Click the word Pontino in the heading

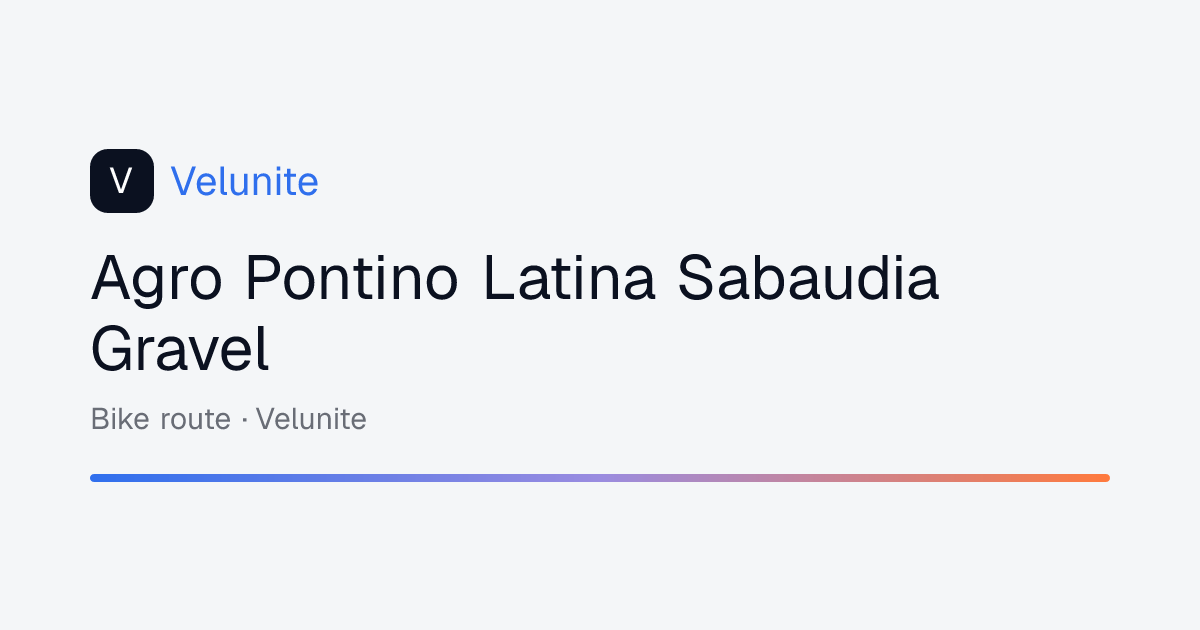click(352, 279)
